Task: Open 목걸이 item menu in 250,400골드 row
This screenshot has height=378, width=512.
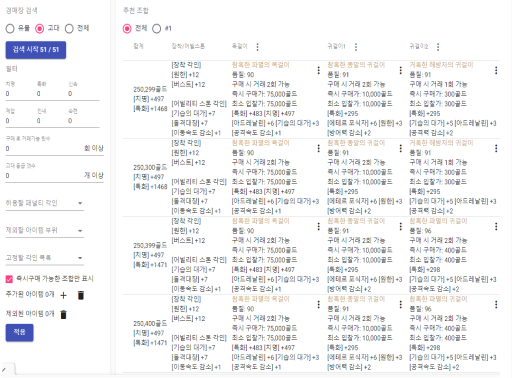Action: (319, 304)
